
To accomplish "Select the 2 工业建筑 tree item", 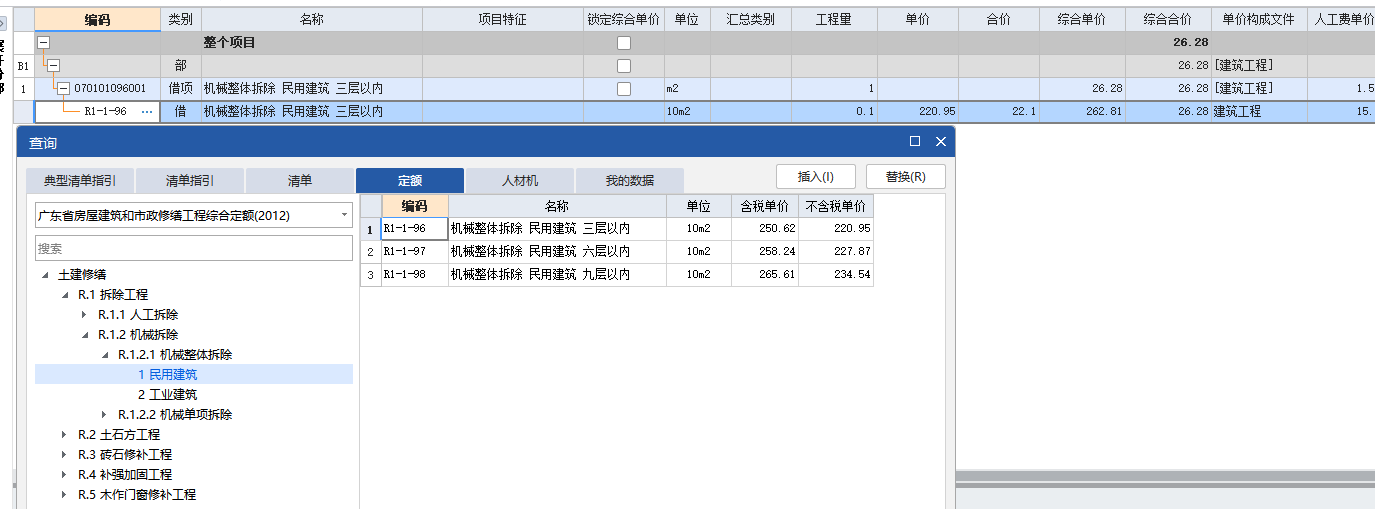I will point(168,395).
